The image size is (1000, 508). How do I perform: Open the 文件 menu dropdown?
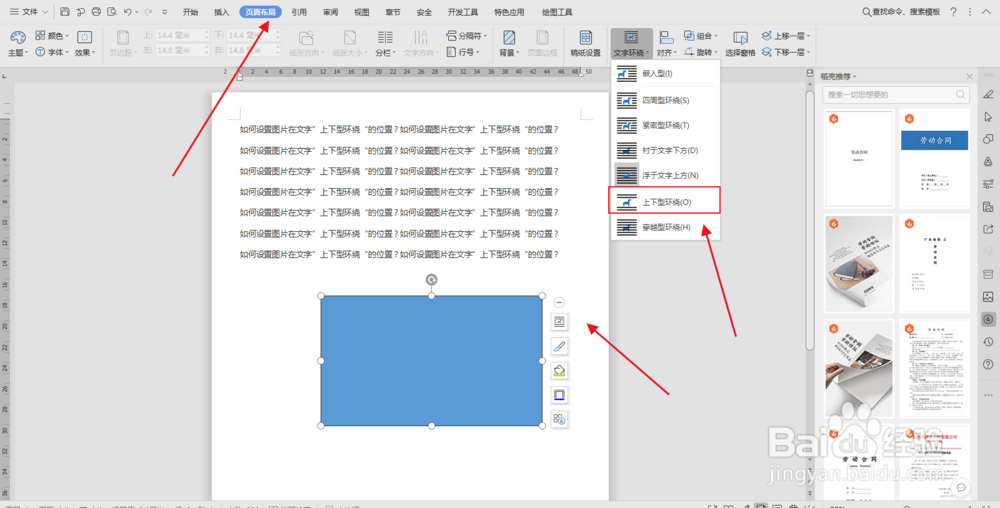[29, 11]
